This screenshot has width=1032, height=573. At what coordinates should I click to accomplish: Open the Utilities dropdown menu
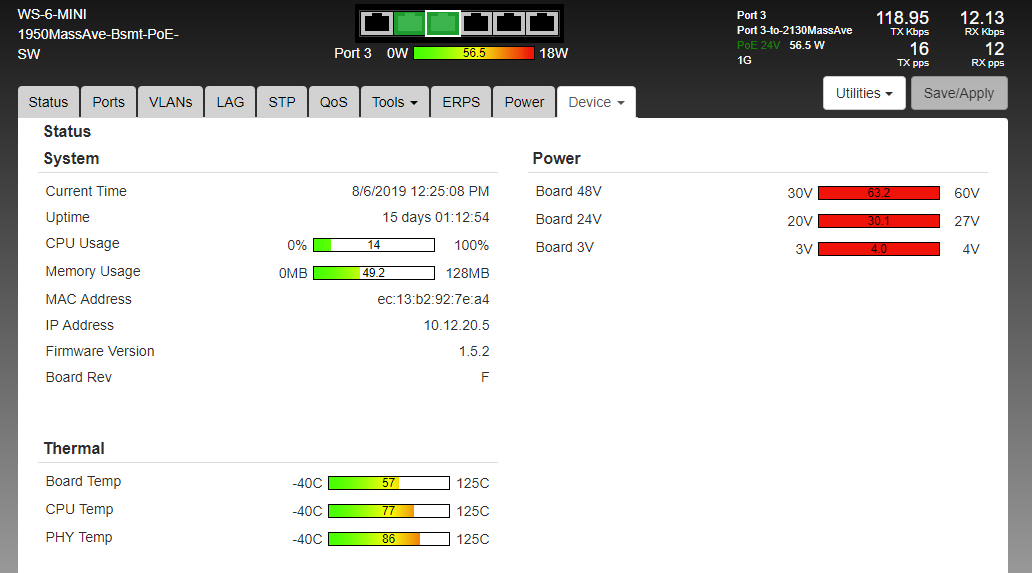(864, 93)
